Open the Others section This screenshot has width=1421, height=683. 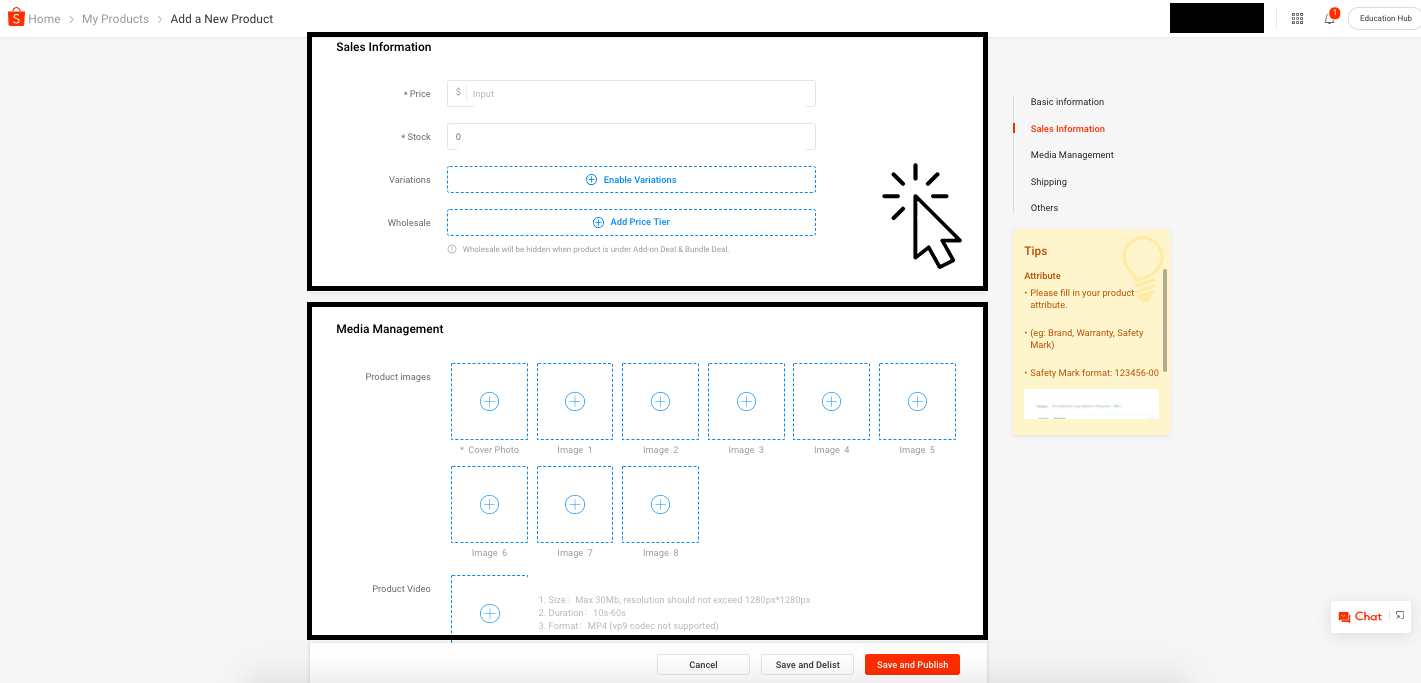pyautogui.click(x=1044, y=207)
